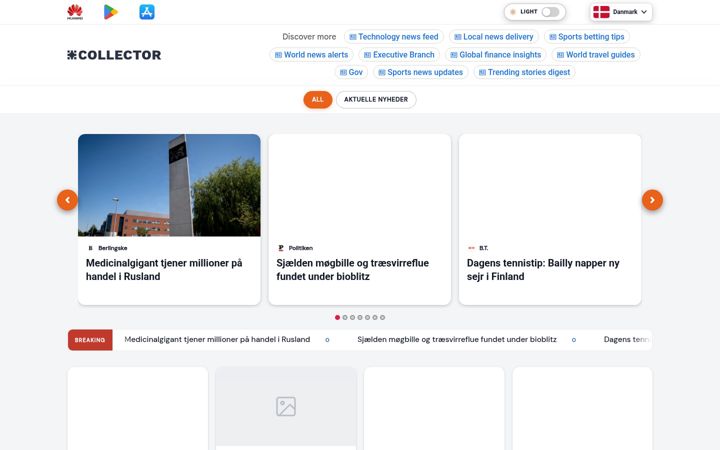Screen dimensions: 720x450
Task: Select the sixth carousel pagination dot
Action: [375, 317]
